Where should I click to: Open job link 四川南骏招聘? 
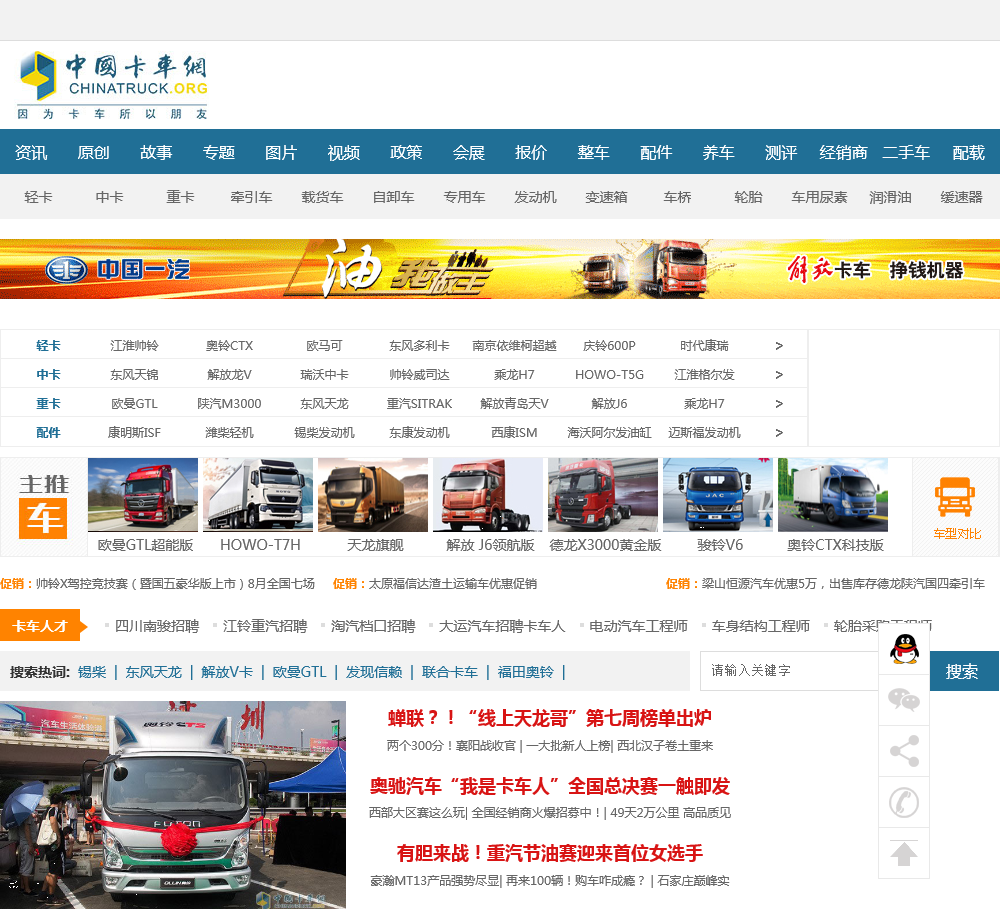[x=157, y=626]
